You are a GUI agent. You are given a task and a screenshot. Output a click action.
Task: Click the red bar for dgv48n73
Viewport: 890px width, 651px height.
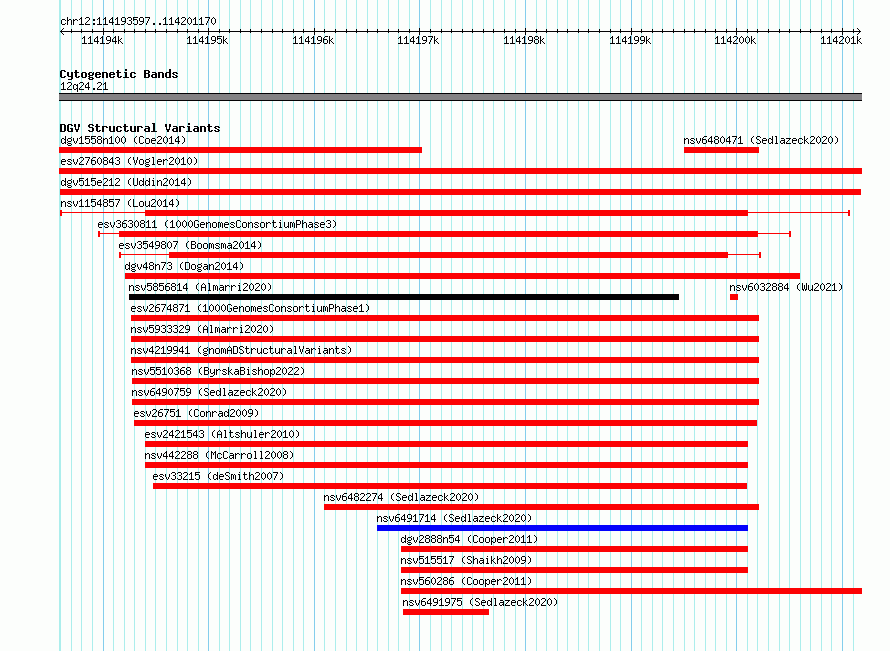click(463, 276)
